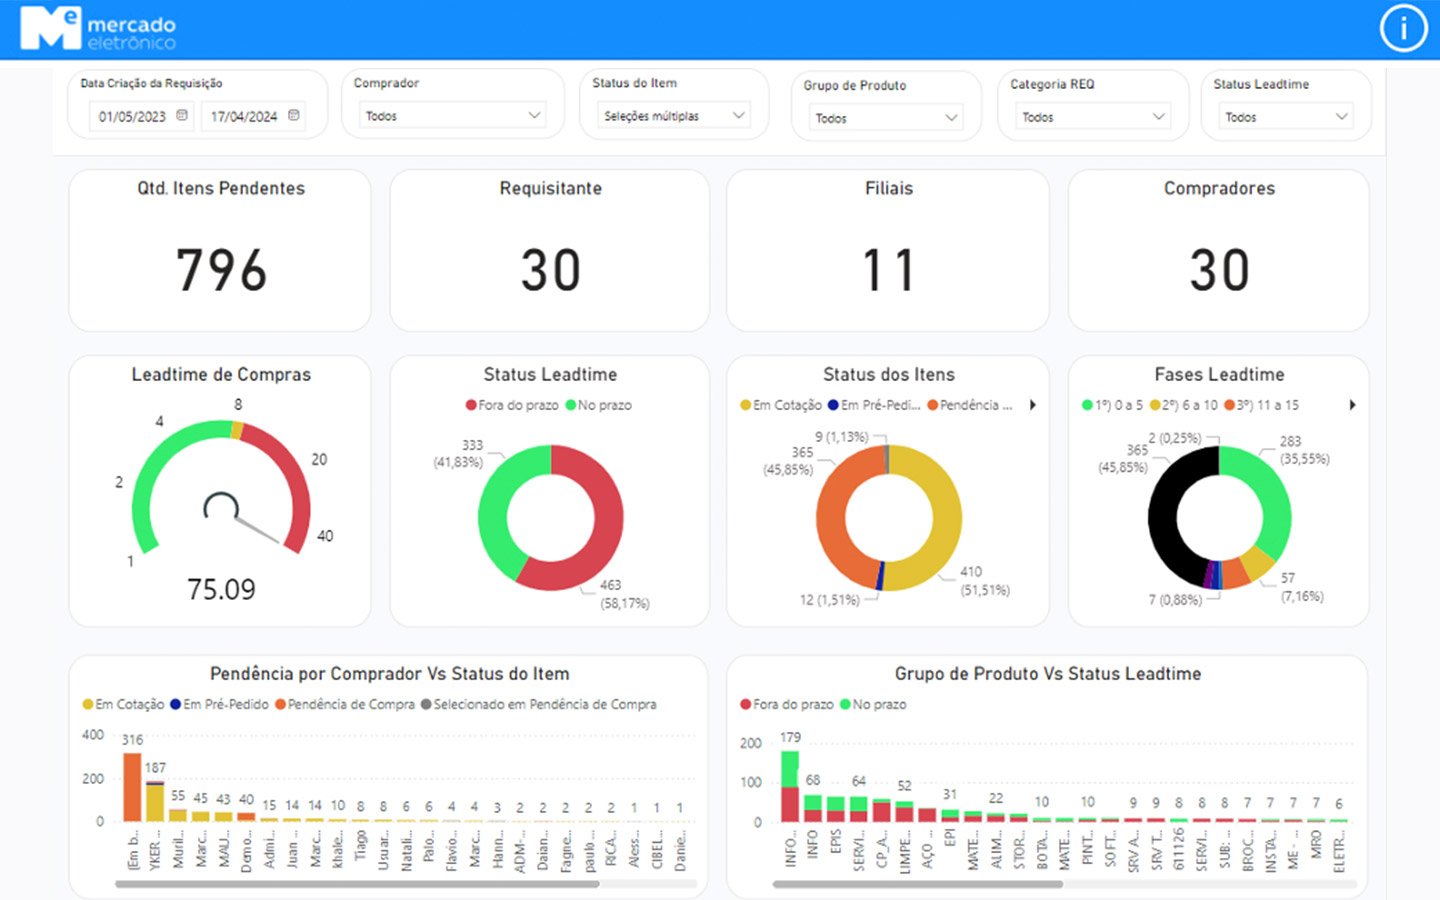
Task: Open the Comprador dropdown filter
Action: (x=452, y=116)
